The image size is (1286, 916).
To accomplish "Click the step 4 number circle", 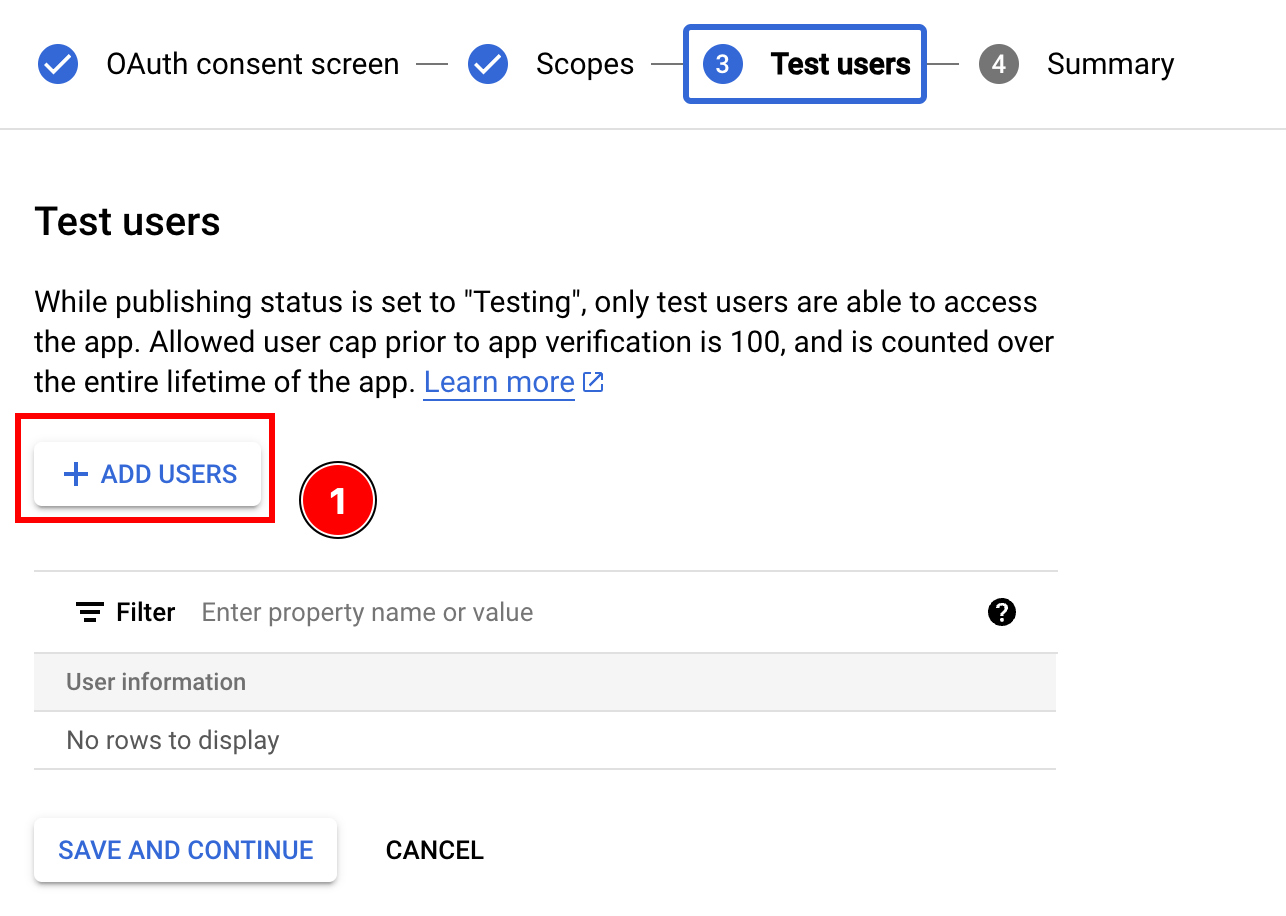I will pos(998,65).
